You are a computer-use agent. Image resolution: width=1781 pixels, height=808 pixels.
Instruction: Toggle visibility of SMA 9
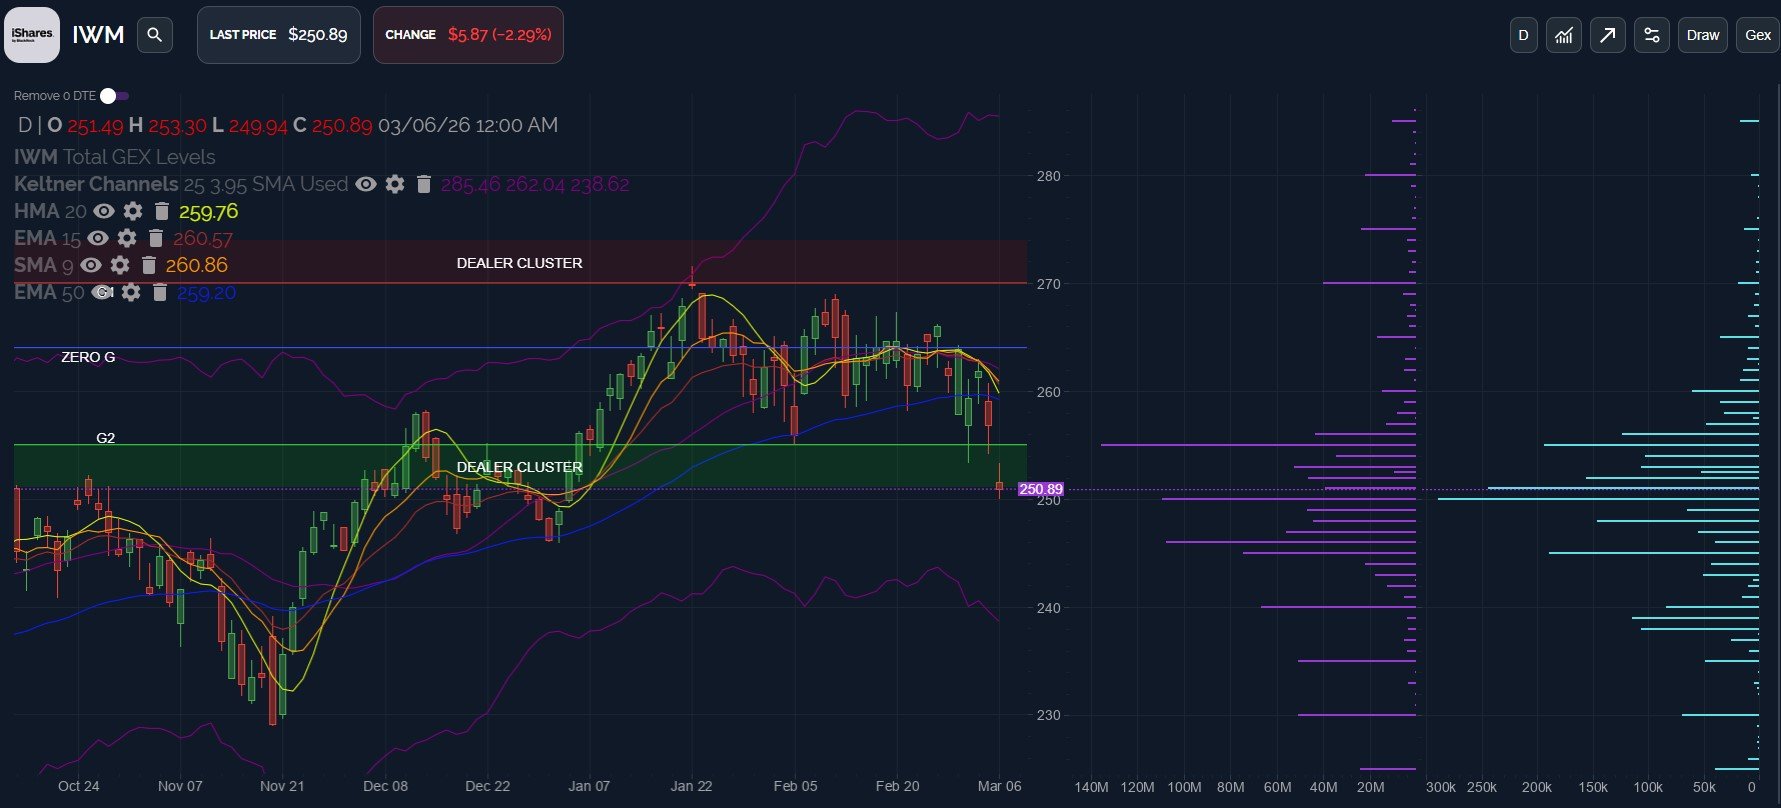pyautogui.click(x=91, y=265)
